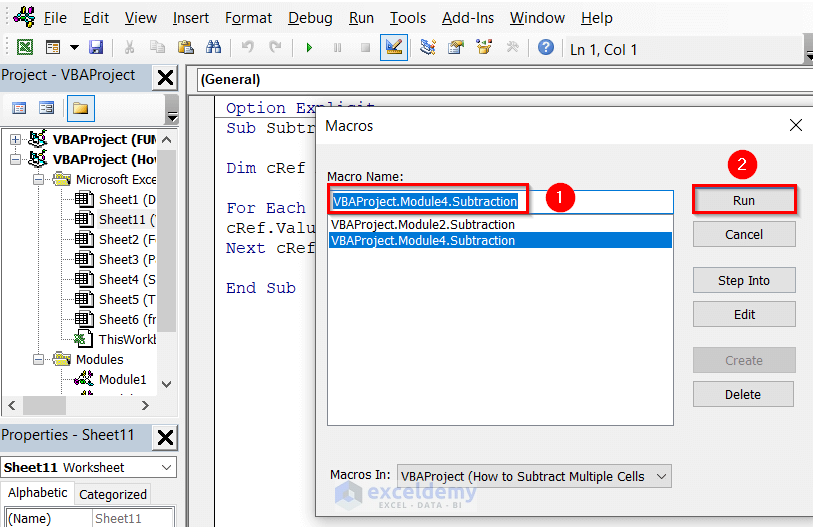813x527 pixels.
Task: Open the Run menu
Action: (x=361, y=18)
